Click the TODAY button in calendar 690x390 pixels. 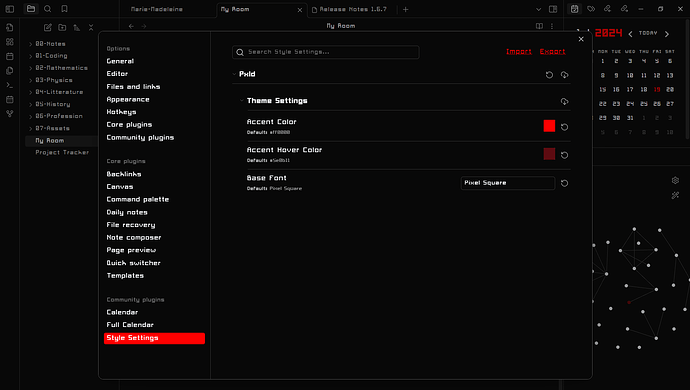point(648,33)
